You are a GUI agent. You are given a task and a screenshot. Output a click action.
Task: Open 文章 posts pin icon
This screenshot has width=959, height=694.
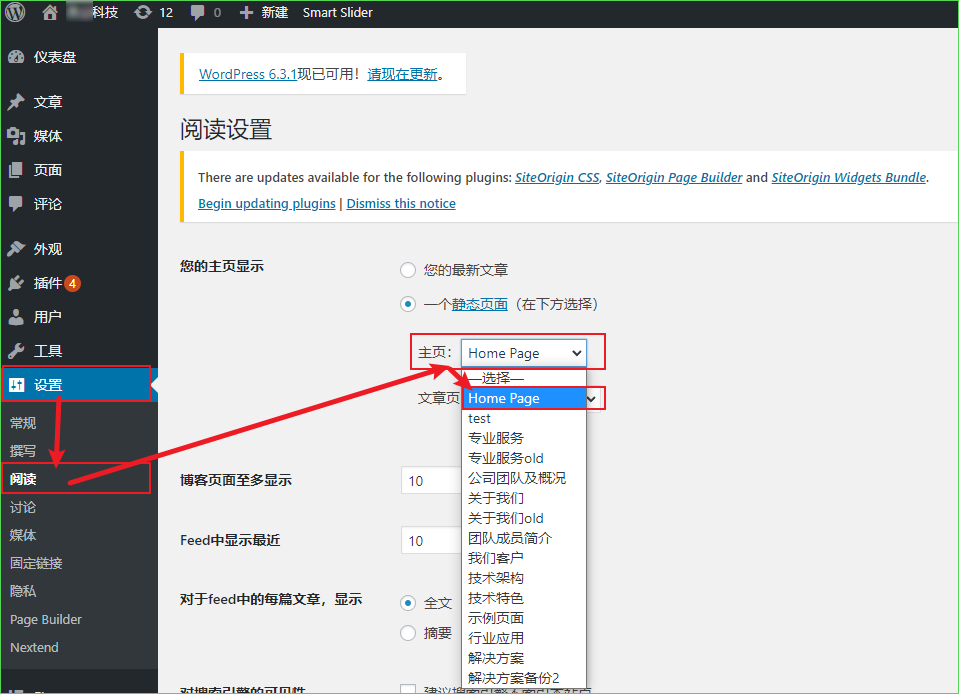point(17,102)
